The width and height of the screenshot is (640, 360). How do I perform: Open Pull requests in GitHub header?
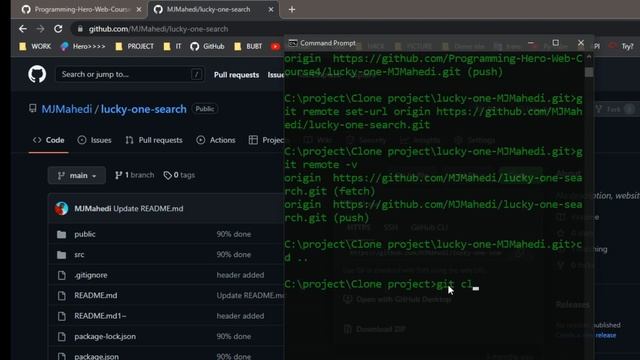(x=236, y=75)
